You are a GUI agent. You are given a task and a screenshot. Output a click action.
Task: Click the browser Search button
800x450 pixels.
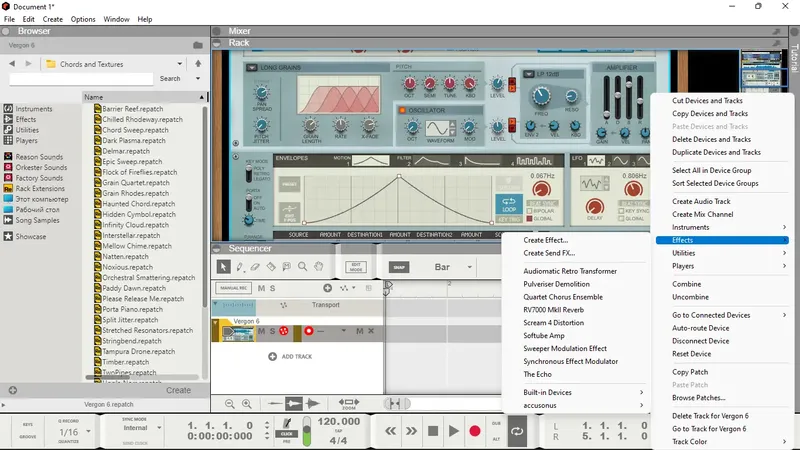[170, 79]
